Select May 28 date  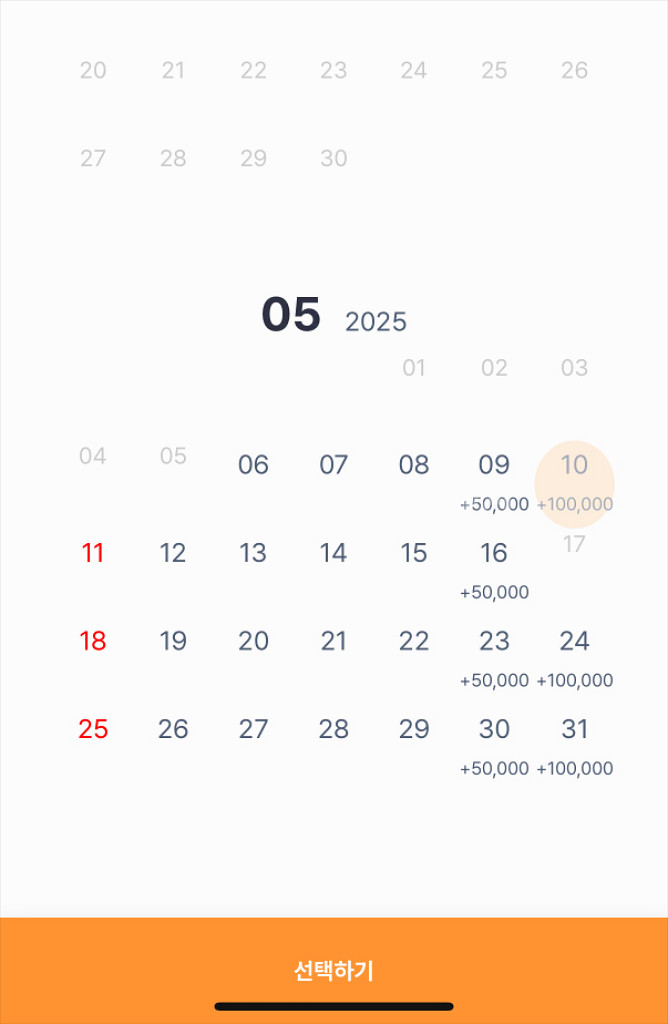coord(334,729)
